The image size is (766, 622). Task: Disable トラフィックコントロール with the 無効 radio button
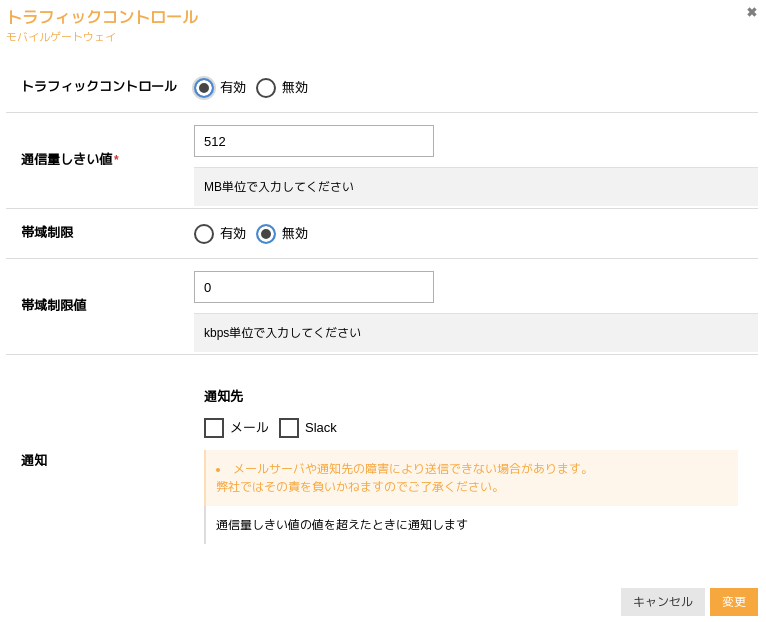click(x=266, y=88)
